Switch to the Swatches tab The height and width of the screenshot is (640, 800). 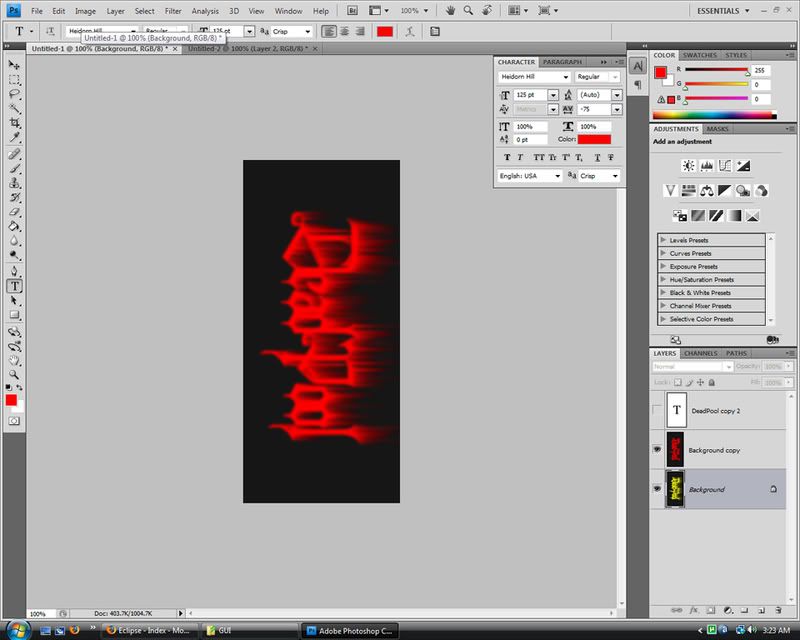tap(699, 55)
